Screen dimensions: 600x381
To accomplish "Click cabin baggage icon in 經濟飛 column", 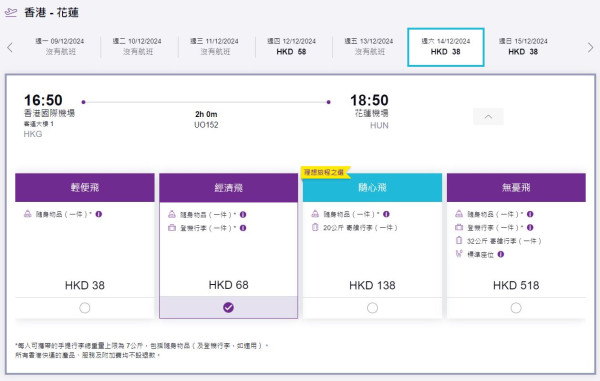I will click(172, 228).
